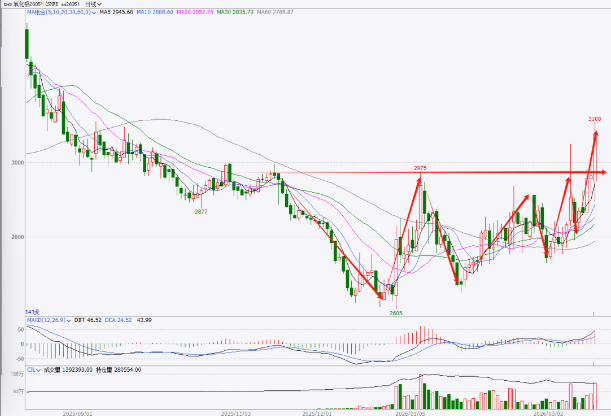Click the 2975 peak price label
The height and width of the screenshot is (416, 611).
click(420, 168)
